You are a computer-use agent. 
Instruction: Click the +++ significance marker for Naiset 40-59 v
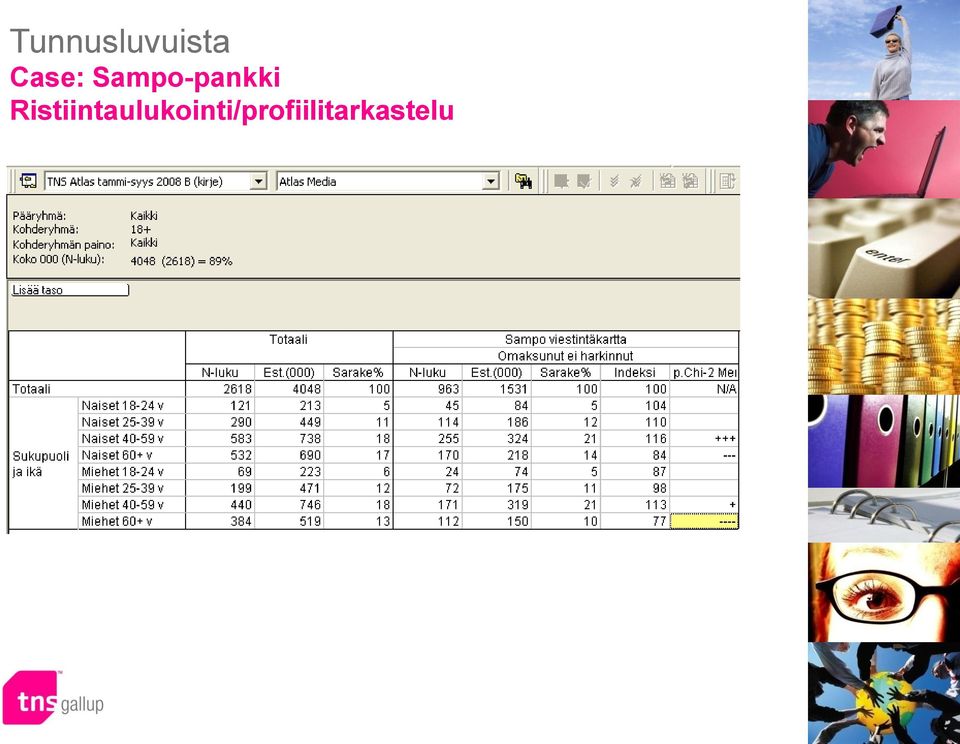tap(725, 438)
